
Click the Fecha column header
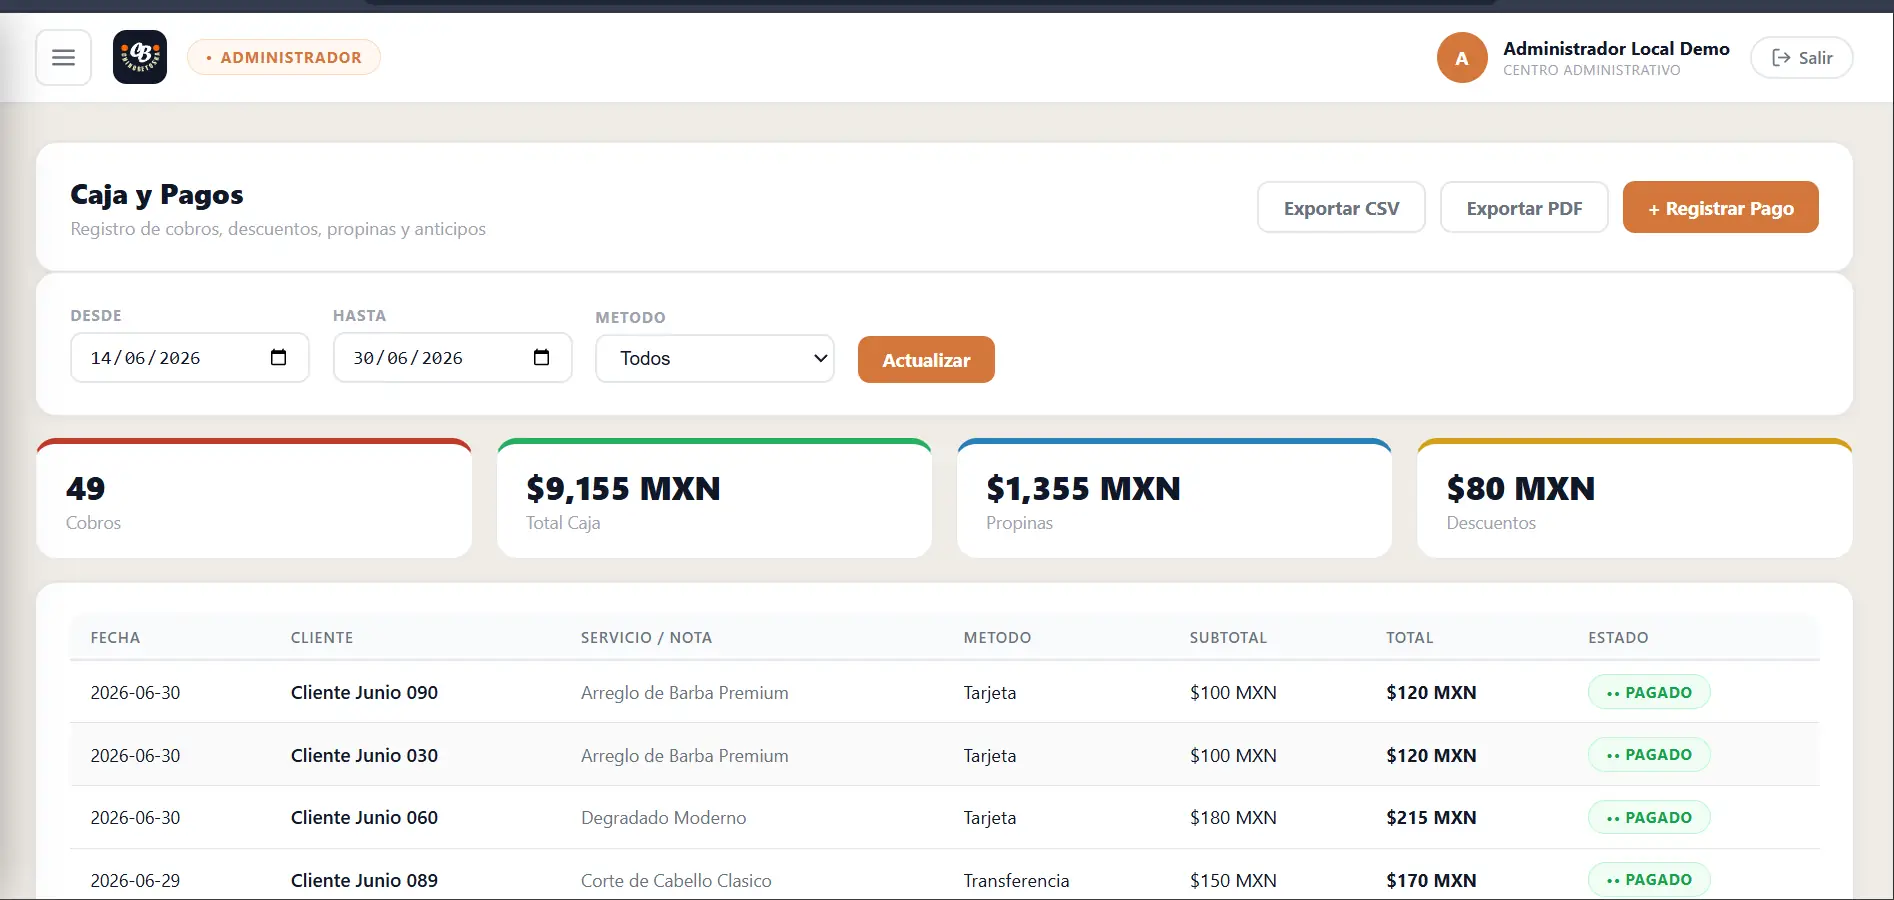pos(115,638)
